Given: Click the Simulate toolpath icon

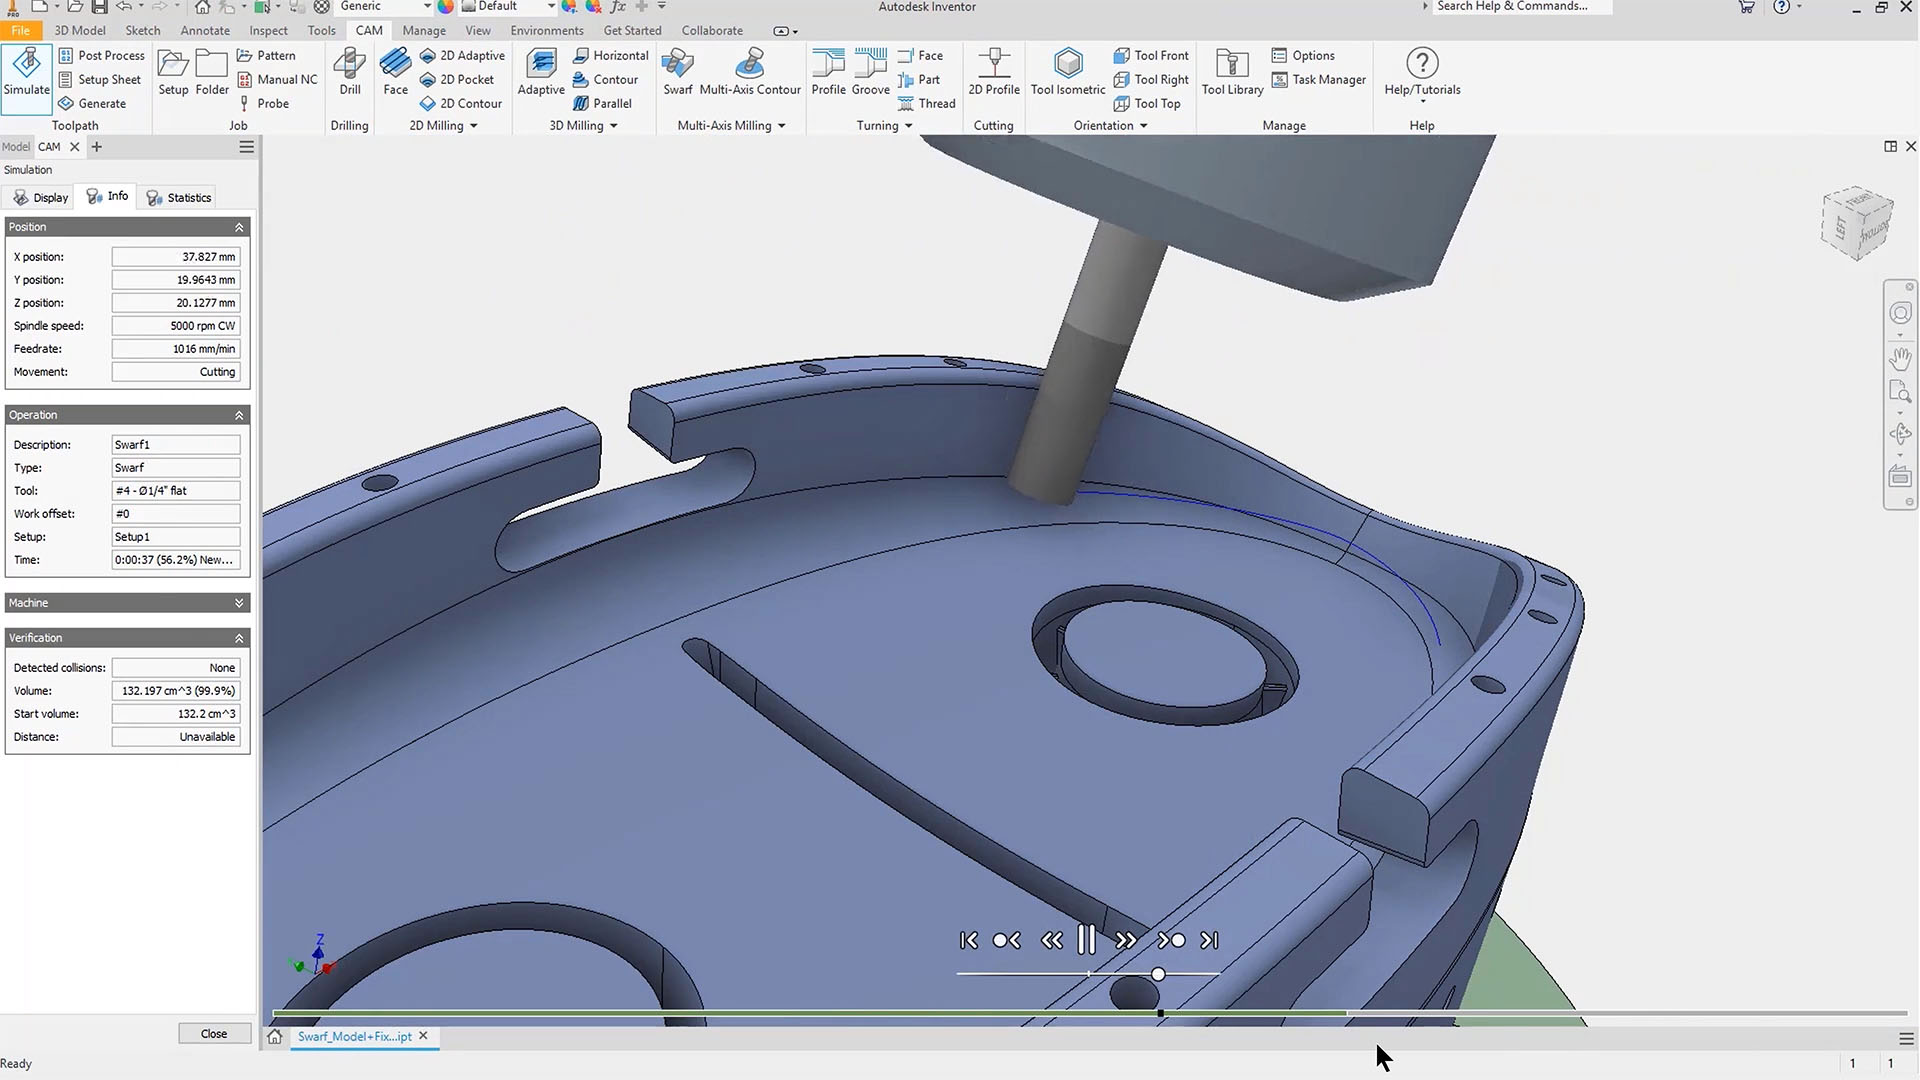Looking at the screenshot, I should point(27,71).
